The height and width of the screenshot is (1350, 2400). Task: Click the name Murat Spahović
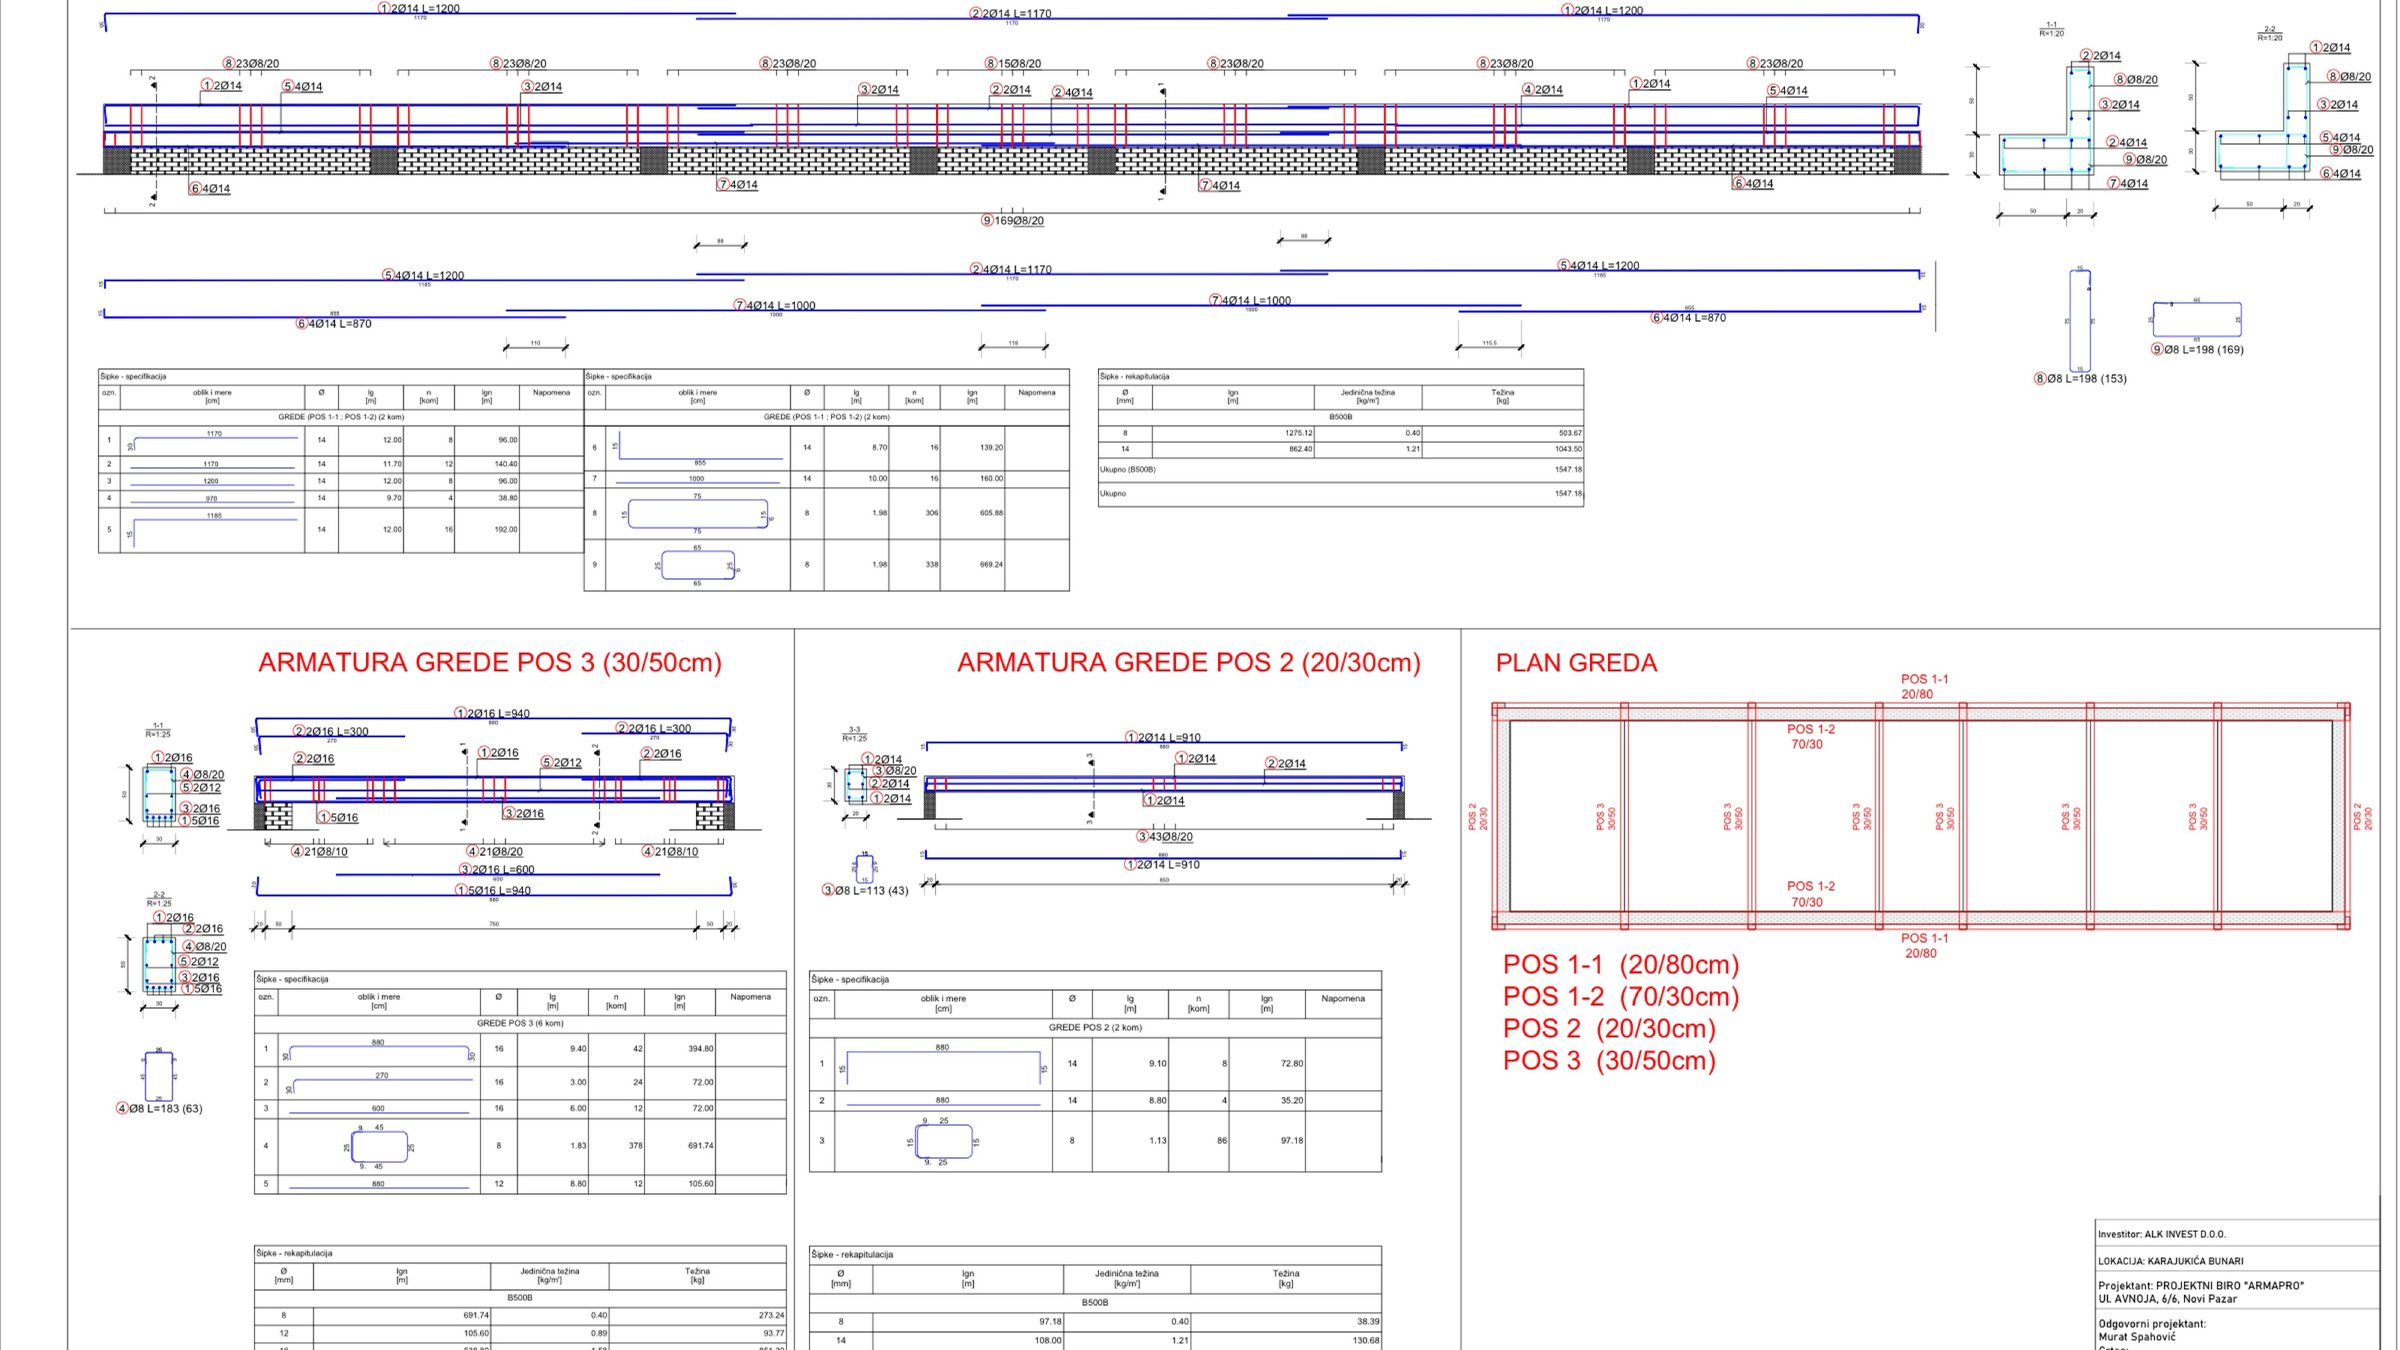click(2137, 1337)
